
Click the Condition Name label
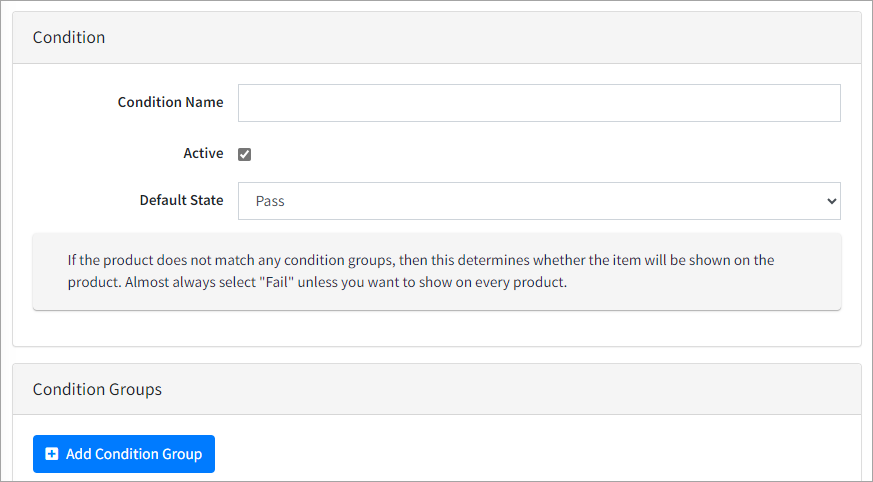coord(170,102)
